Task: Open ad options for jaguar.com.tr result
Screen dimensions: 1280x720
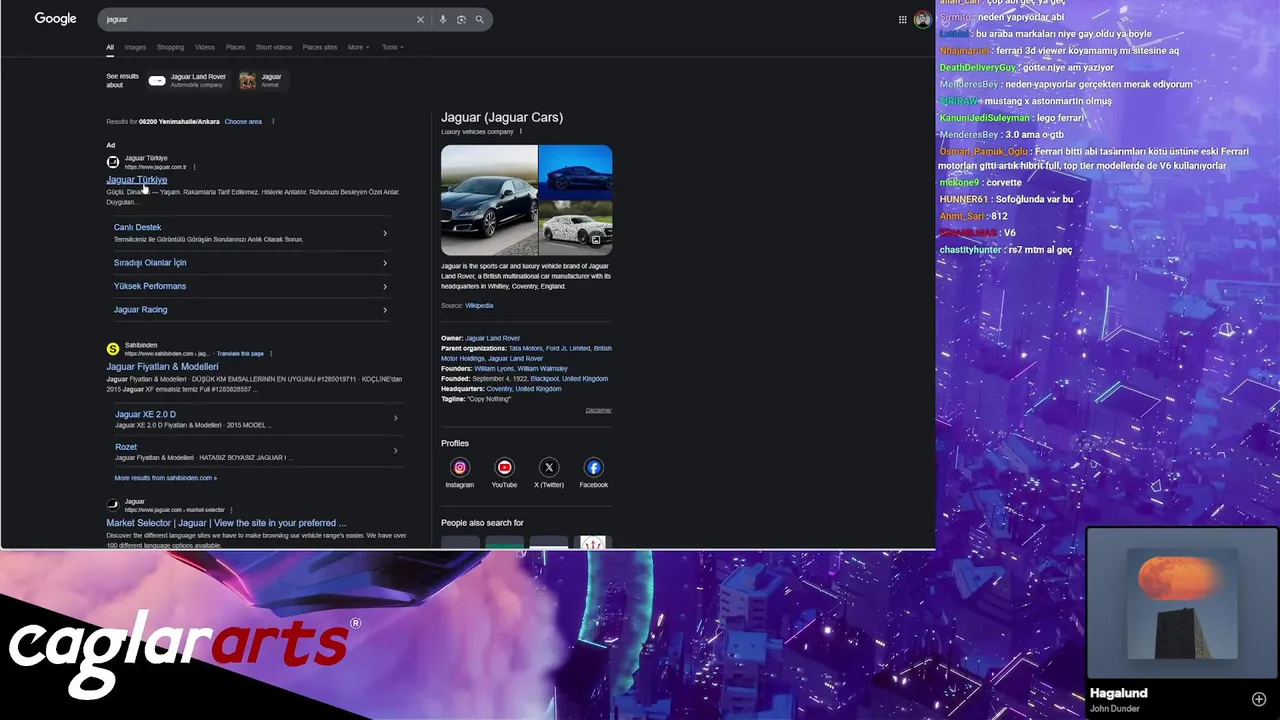Action: tap(194, 167)
